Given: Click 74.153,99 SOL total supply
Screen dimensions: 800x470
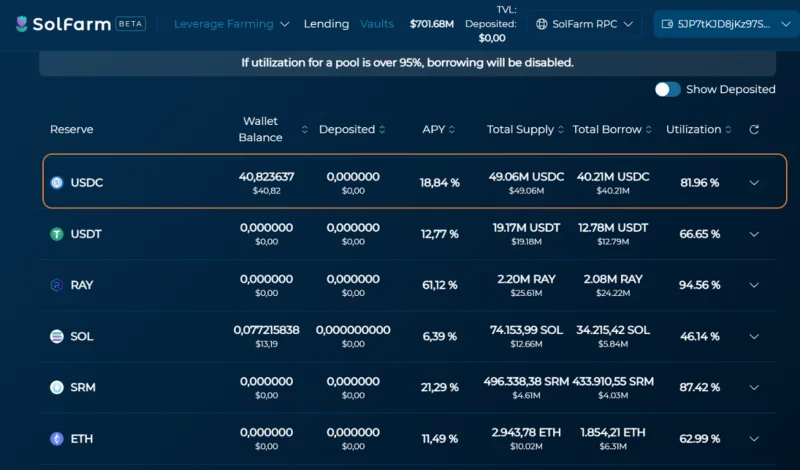Looking at the screenshot, I should [527, 330].
